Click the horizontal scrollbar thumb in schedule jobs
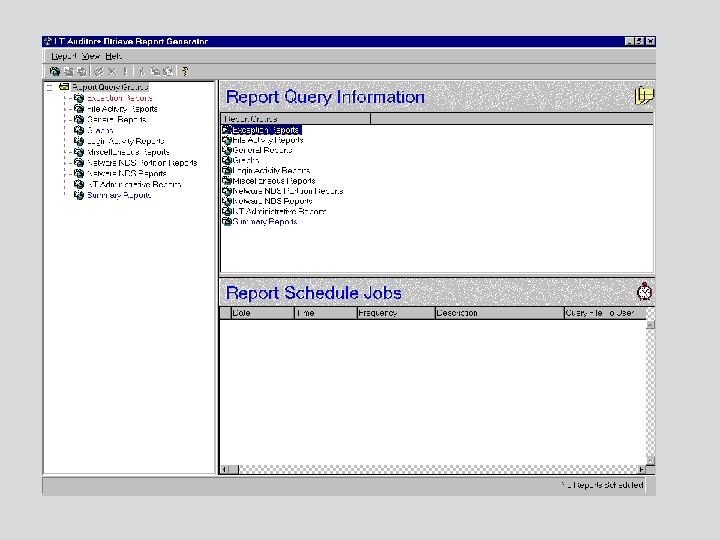Screen dimensions: 720x540 click(234, 469)
